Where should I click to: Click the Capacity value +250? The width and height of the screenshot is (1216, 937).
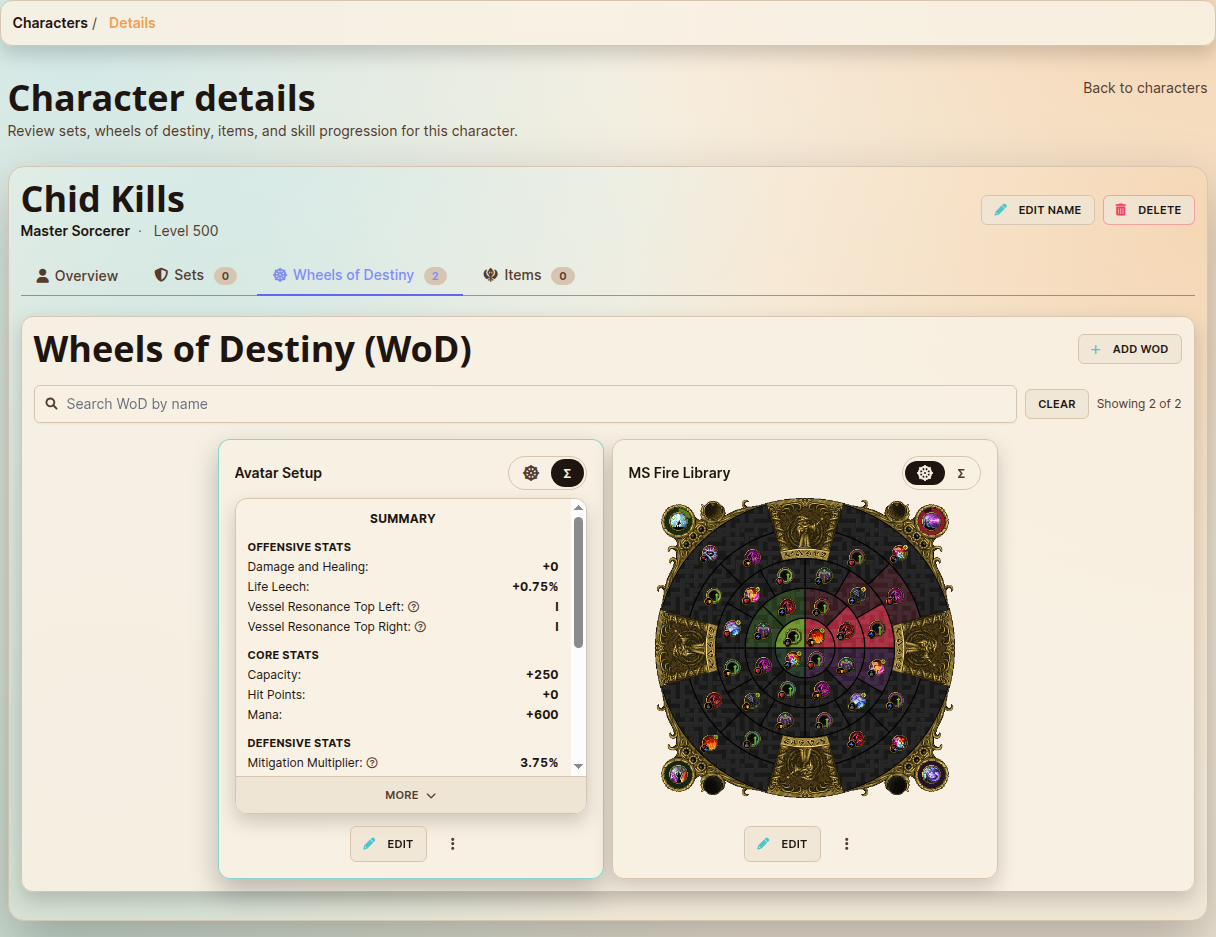pos(542,675)
